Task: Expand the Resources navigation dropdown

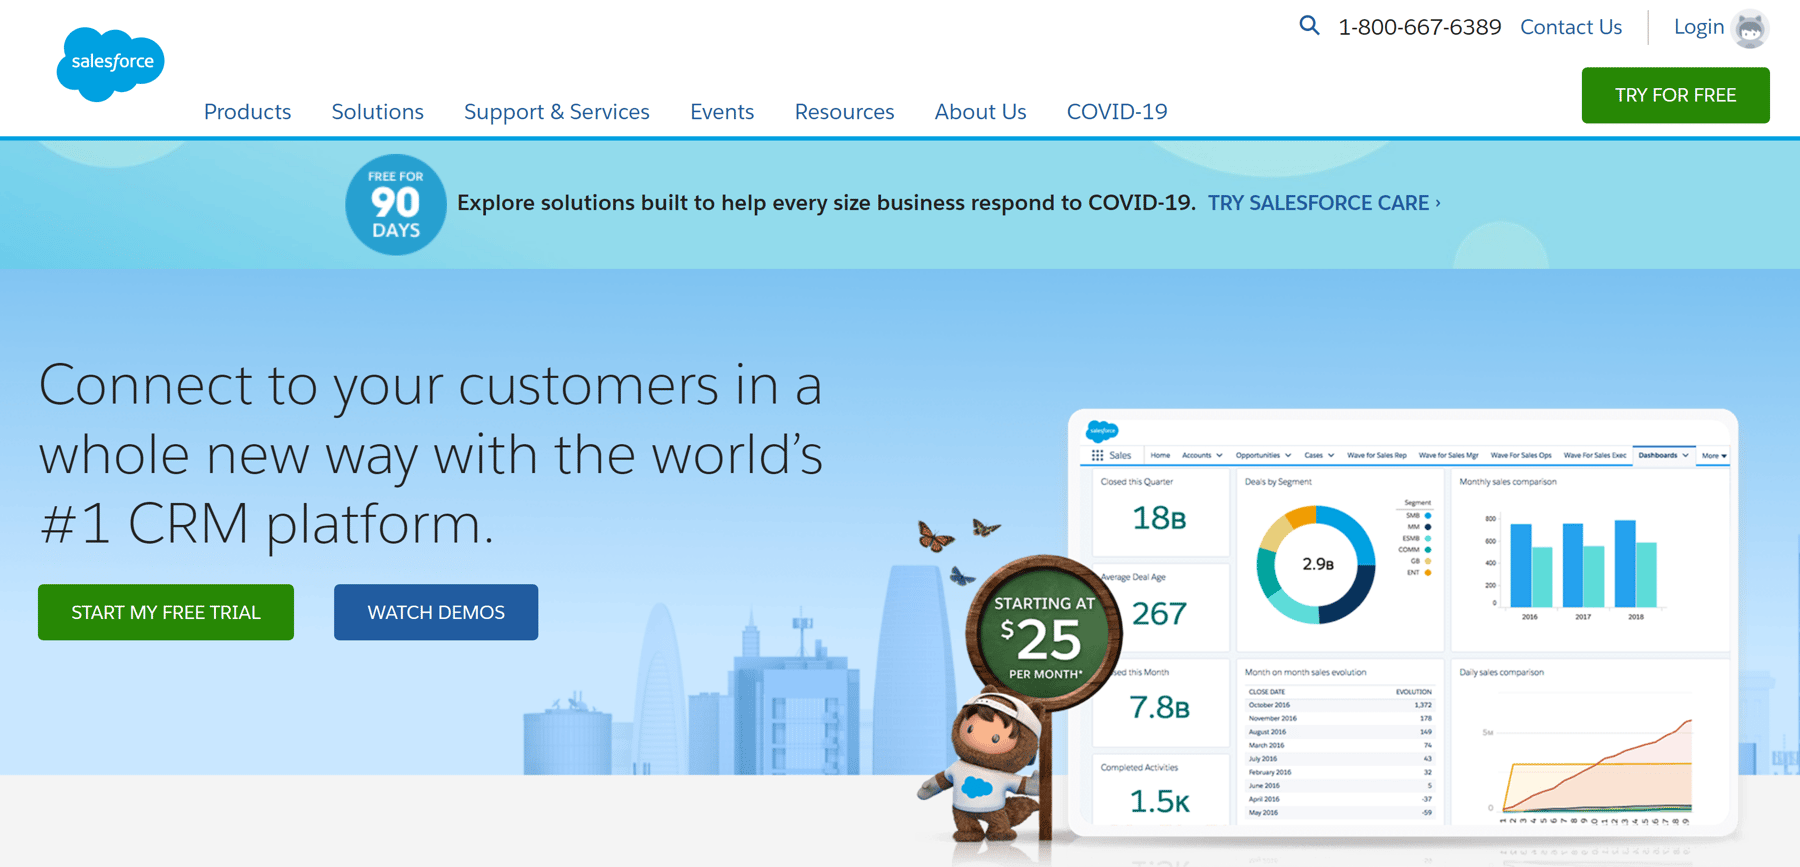Action: point(844,112)
